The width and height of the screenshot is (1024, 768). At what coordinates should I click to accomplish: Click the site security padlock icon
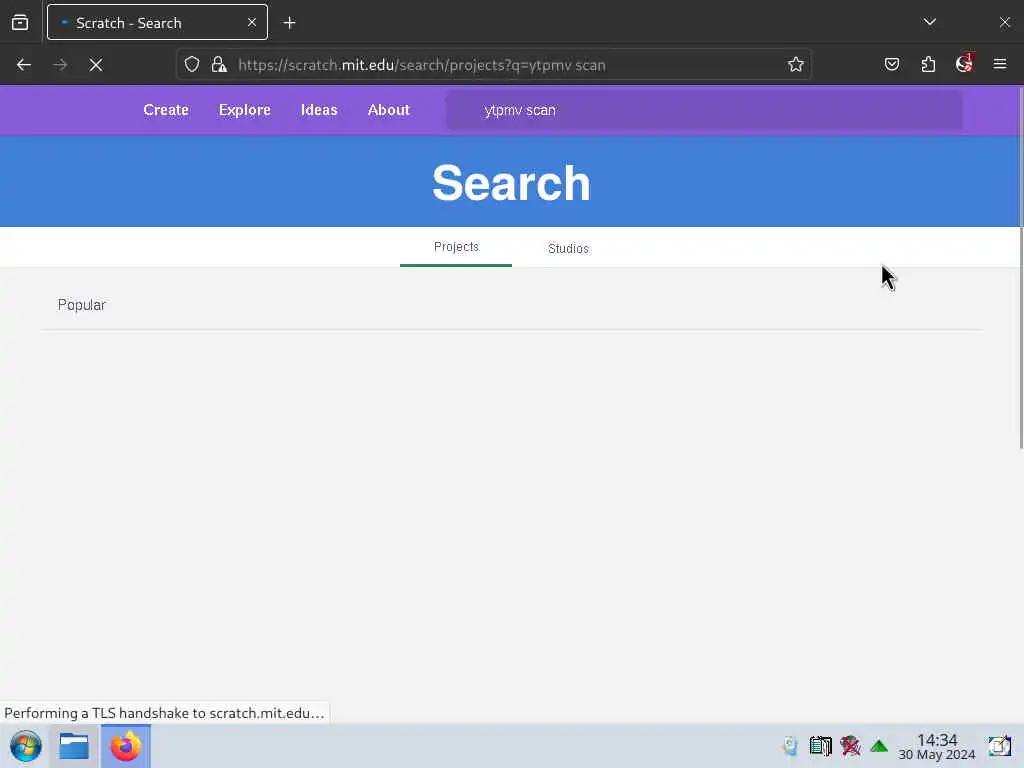pyautogui.click(x=219, y=65)
